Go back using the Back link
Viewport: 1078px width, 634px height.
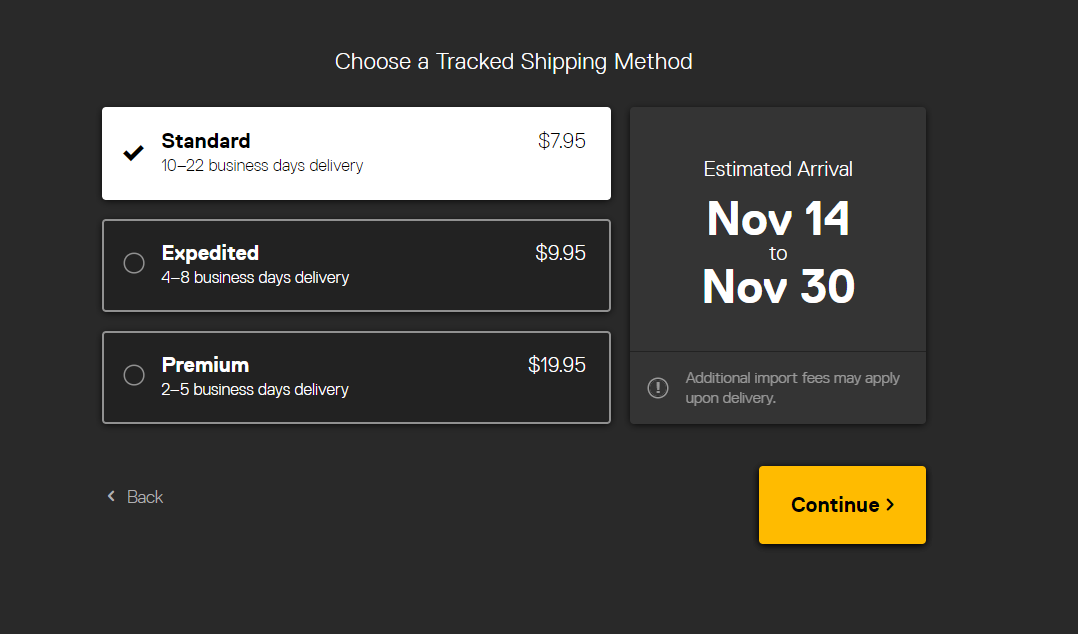pos(144,497)
